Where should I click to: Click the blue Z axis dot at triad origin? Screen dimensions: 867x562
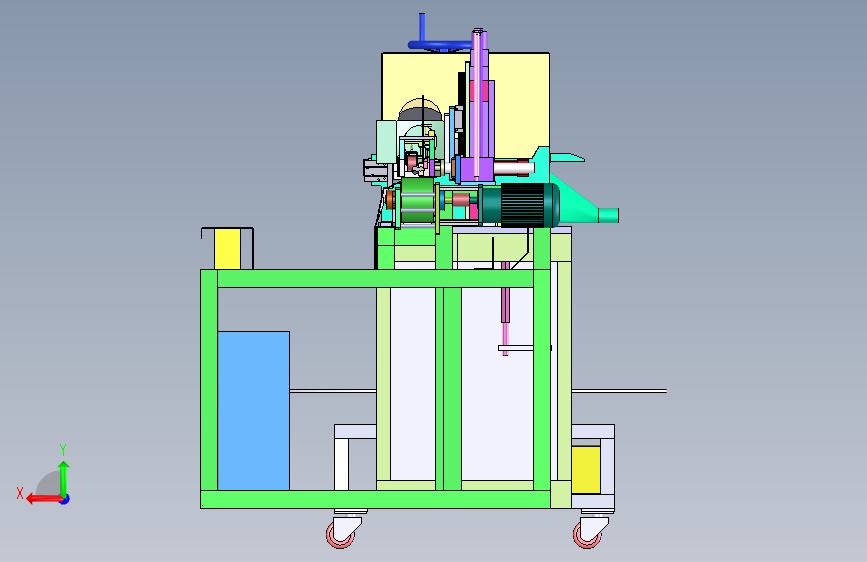pyautogui.click(x=65, y=499)
